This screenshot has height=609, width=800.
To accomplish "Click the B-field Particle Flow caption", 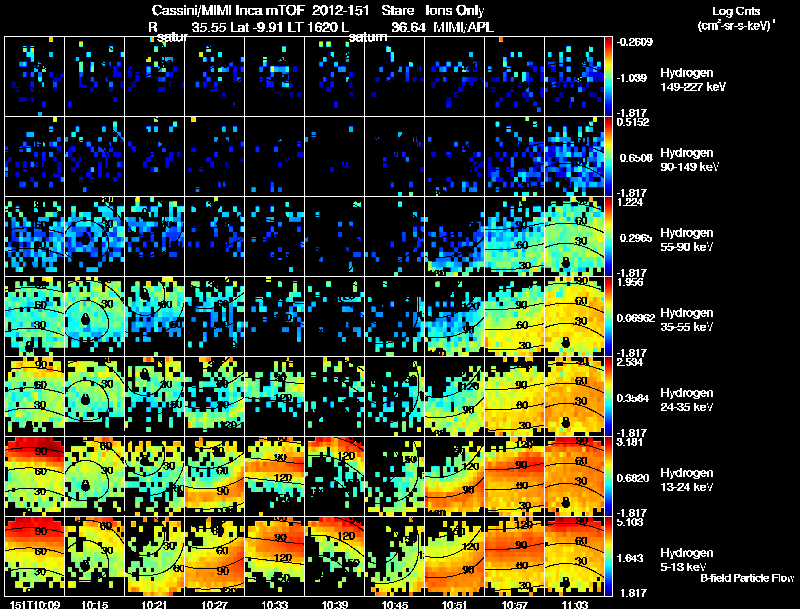I will point(747,578).
